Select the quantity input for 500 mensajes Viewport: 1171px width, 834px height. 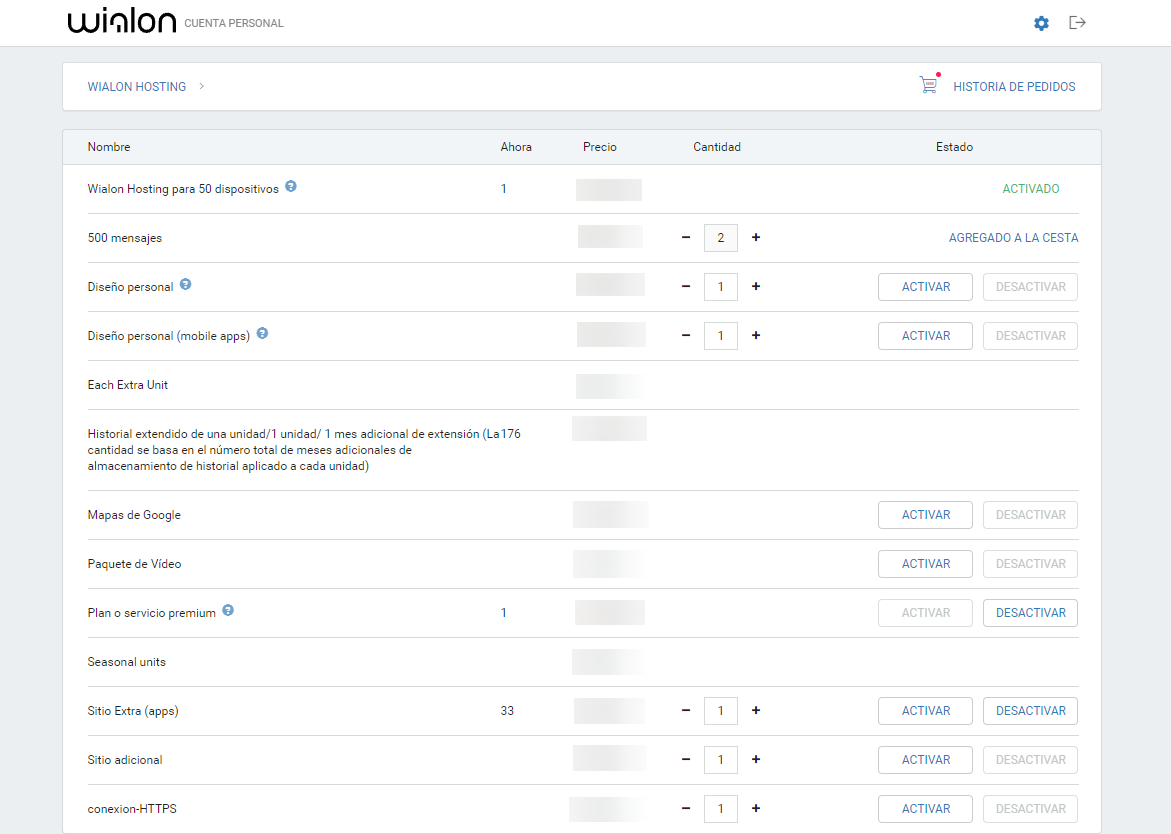tap(721, 237)
